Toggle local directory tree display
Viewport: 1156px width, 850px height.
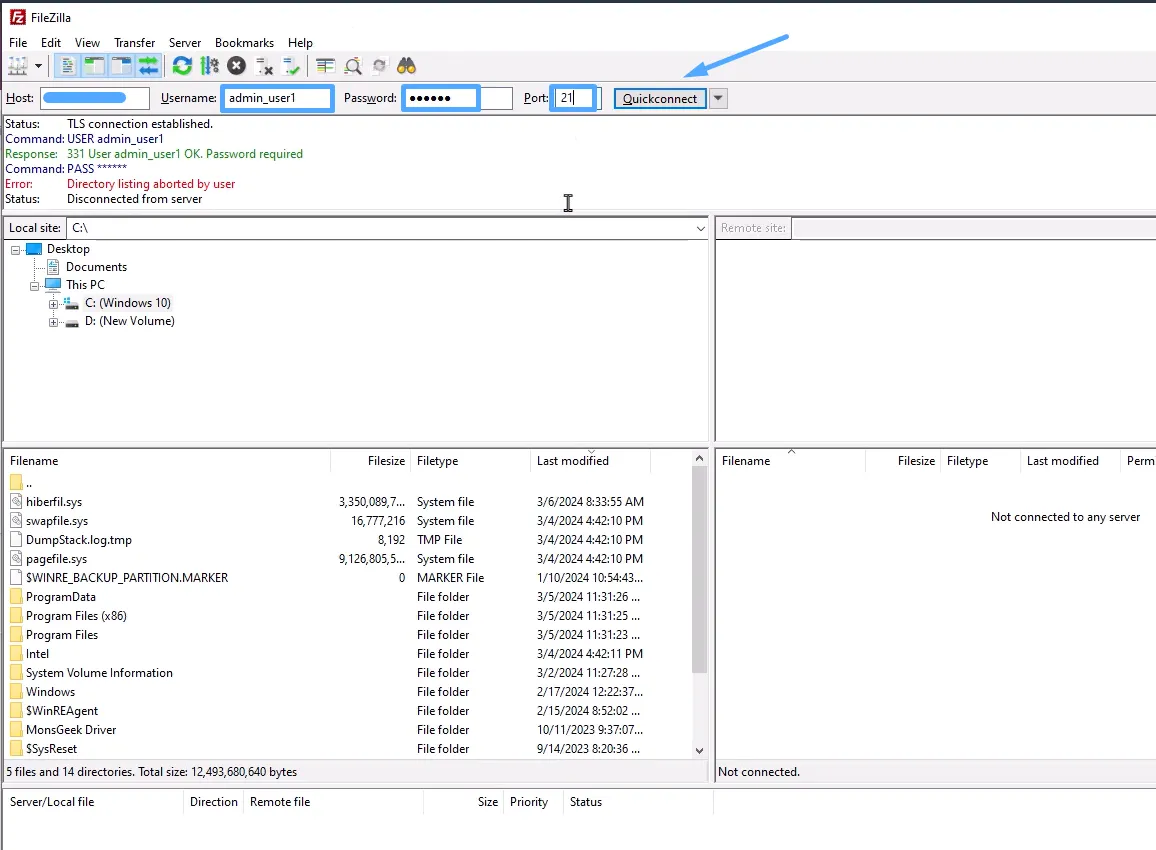click(95, 66)
